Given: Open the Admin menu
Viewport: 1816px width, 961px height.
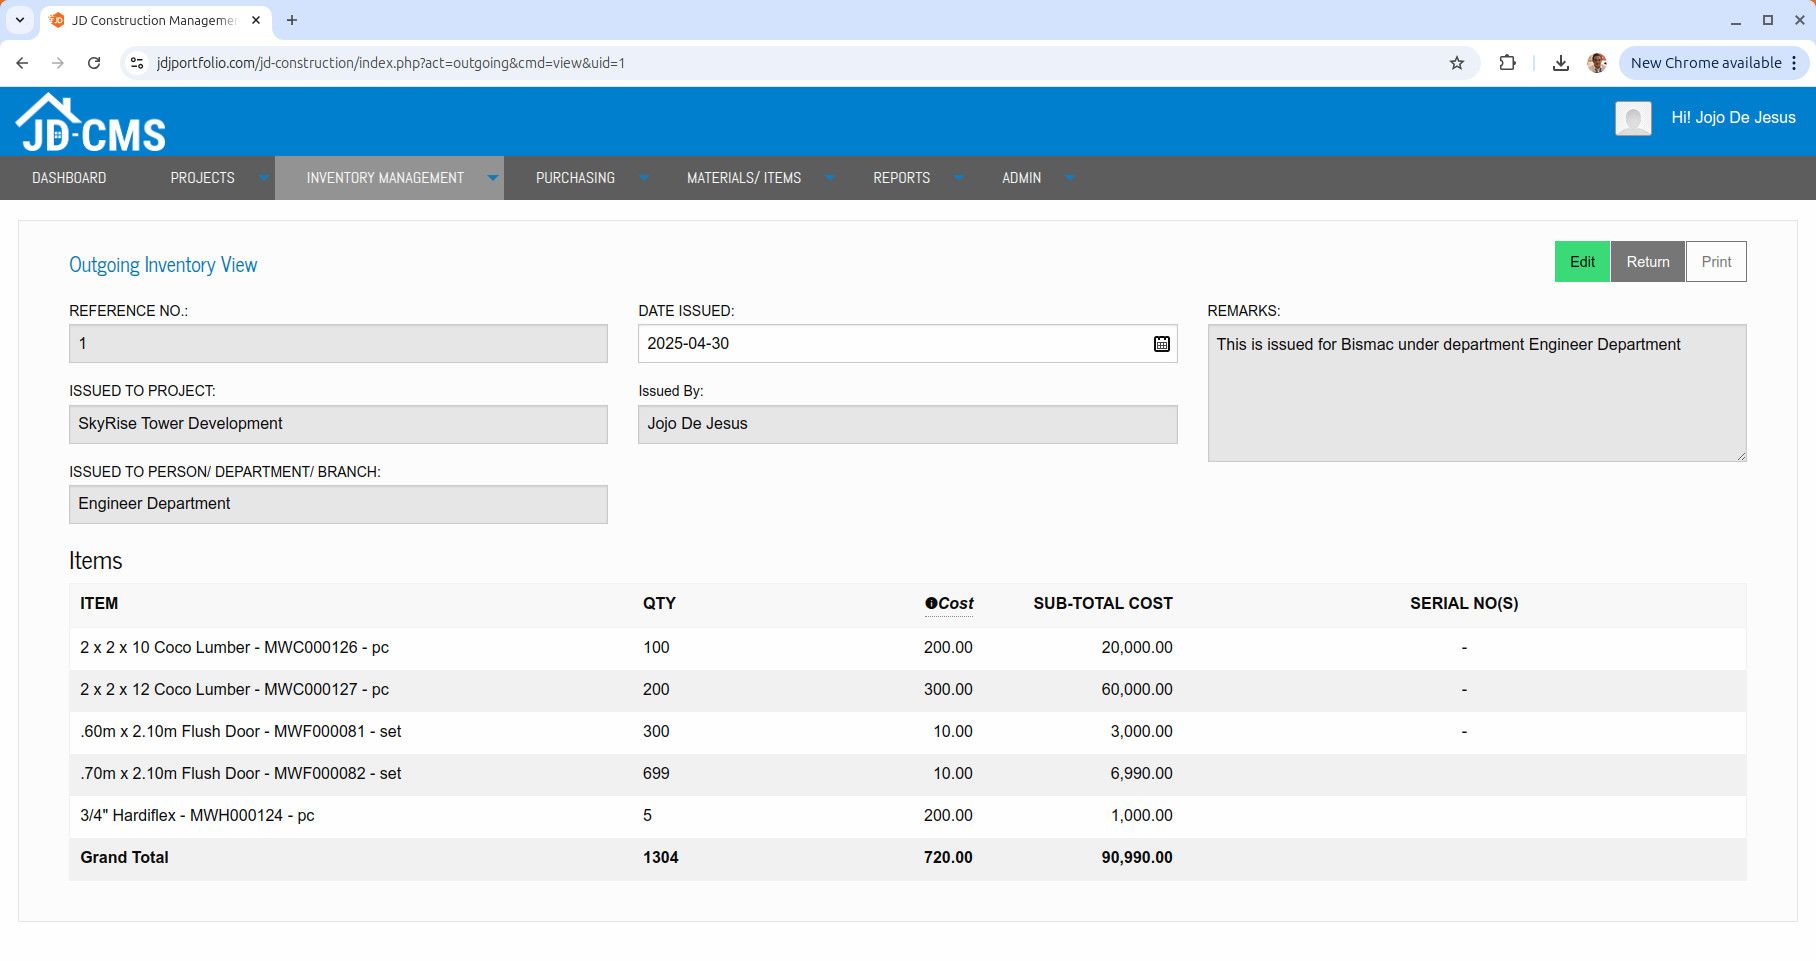Looking at the screenshot, I should point(1021,178).
